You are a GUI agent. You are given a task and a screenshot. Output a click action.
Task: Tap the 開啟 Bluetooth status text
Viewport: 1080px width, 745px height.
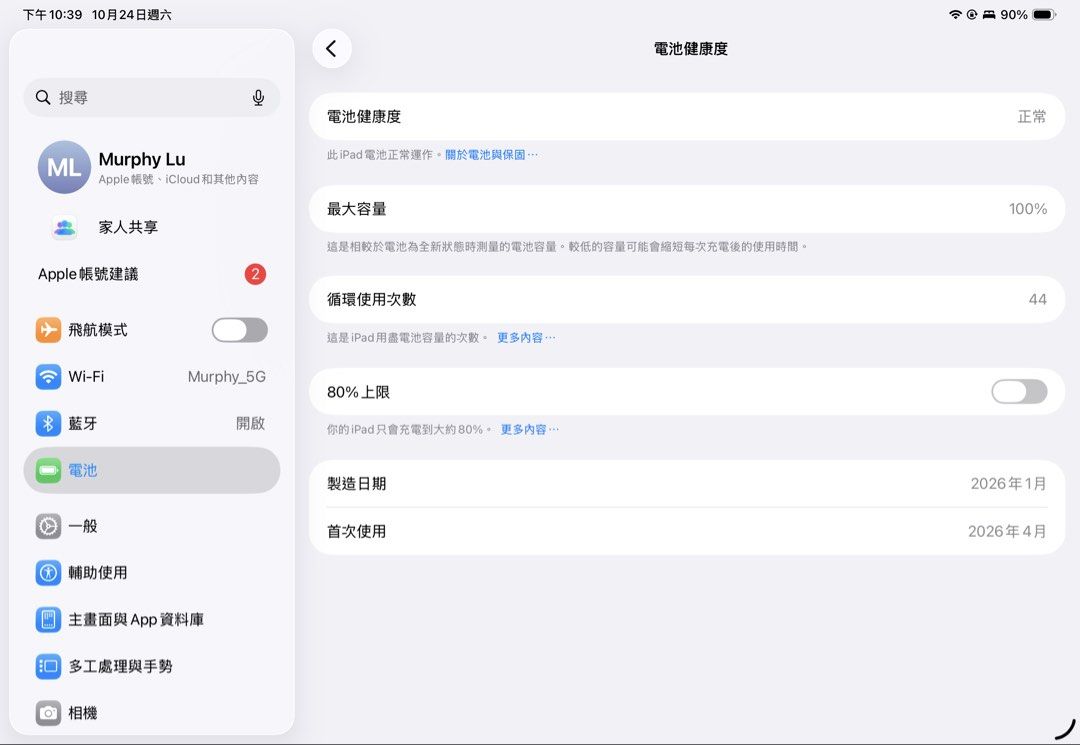click(x=250, y=423)
